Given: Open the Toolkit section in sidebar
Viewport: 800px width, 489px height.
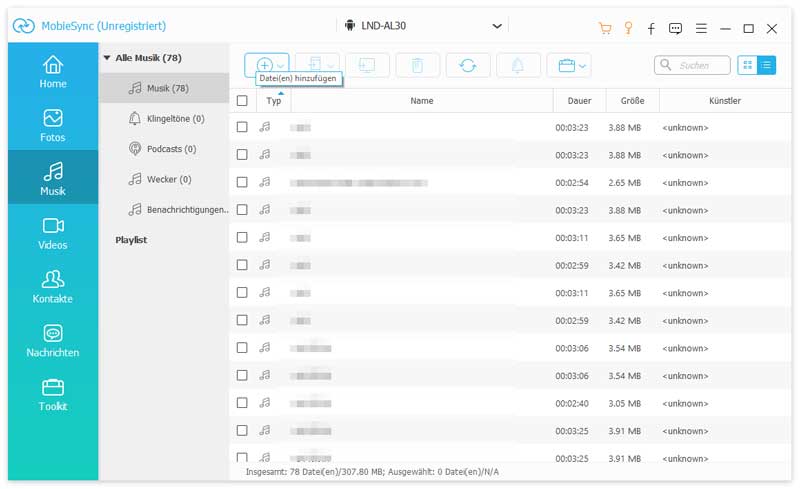Looking at the screenshot, I should coord(53,395).
